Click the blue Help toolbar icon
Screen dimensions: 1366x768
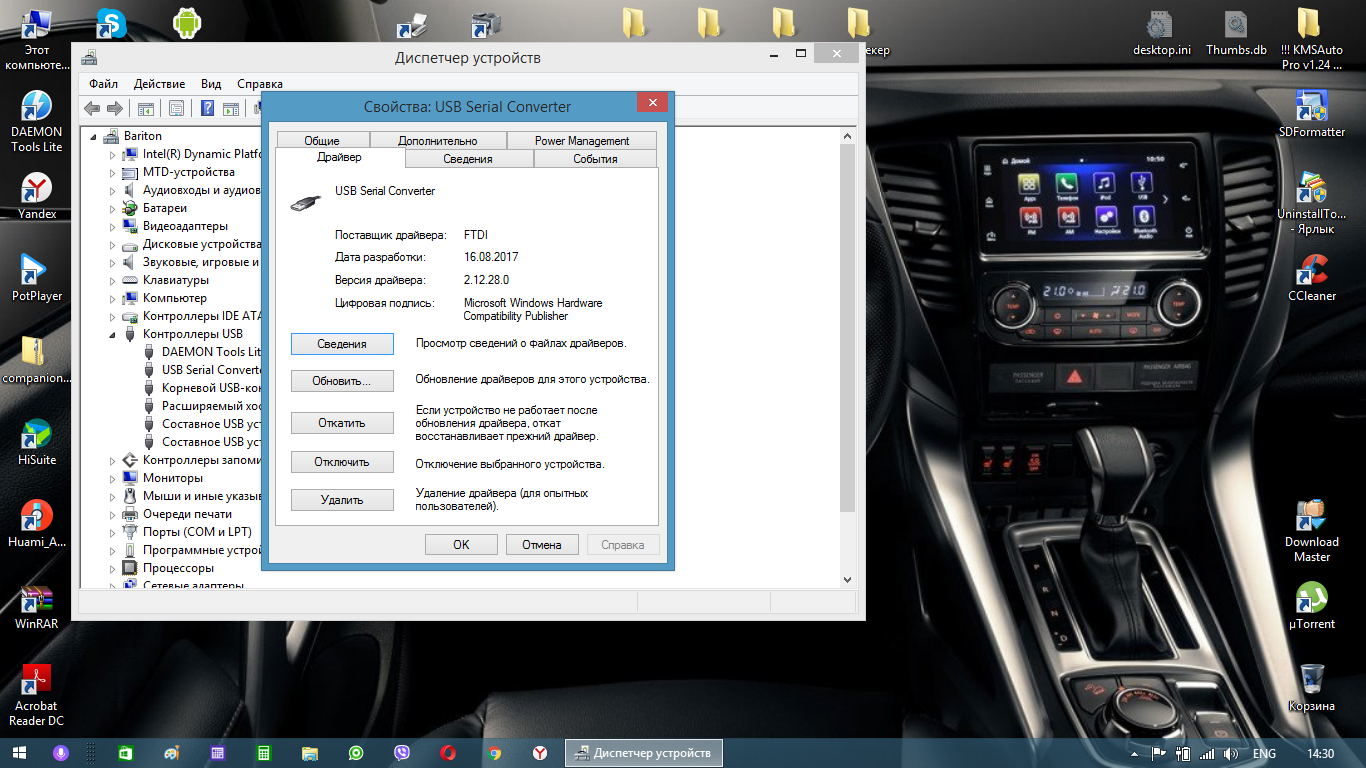tap(208, 108)
